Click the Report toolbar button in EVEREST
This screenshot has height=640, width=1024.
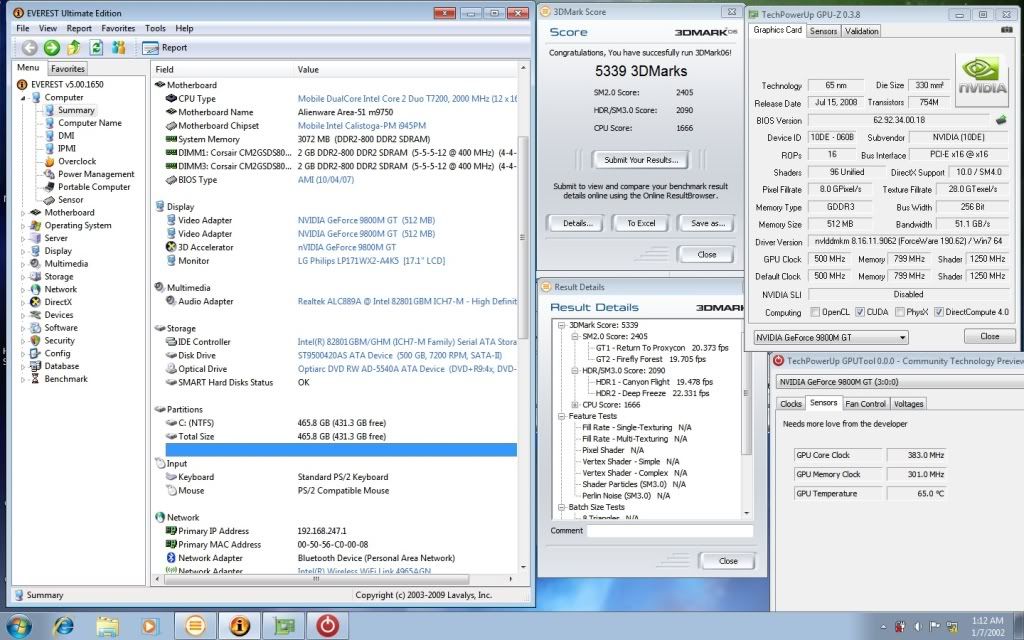(165, 48)
